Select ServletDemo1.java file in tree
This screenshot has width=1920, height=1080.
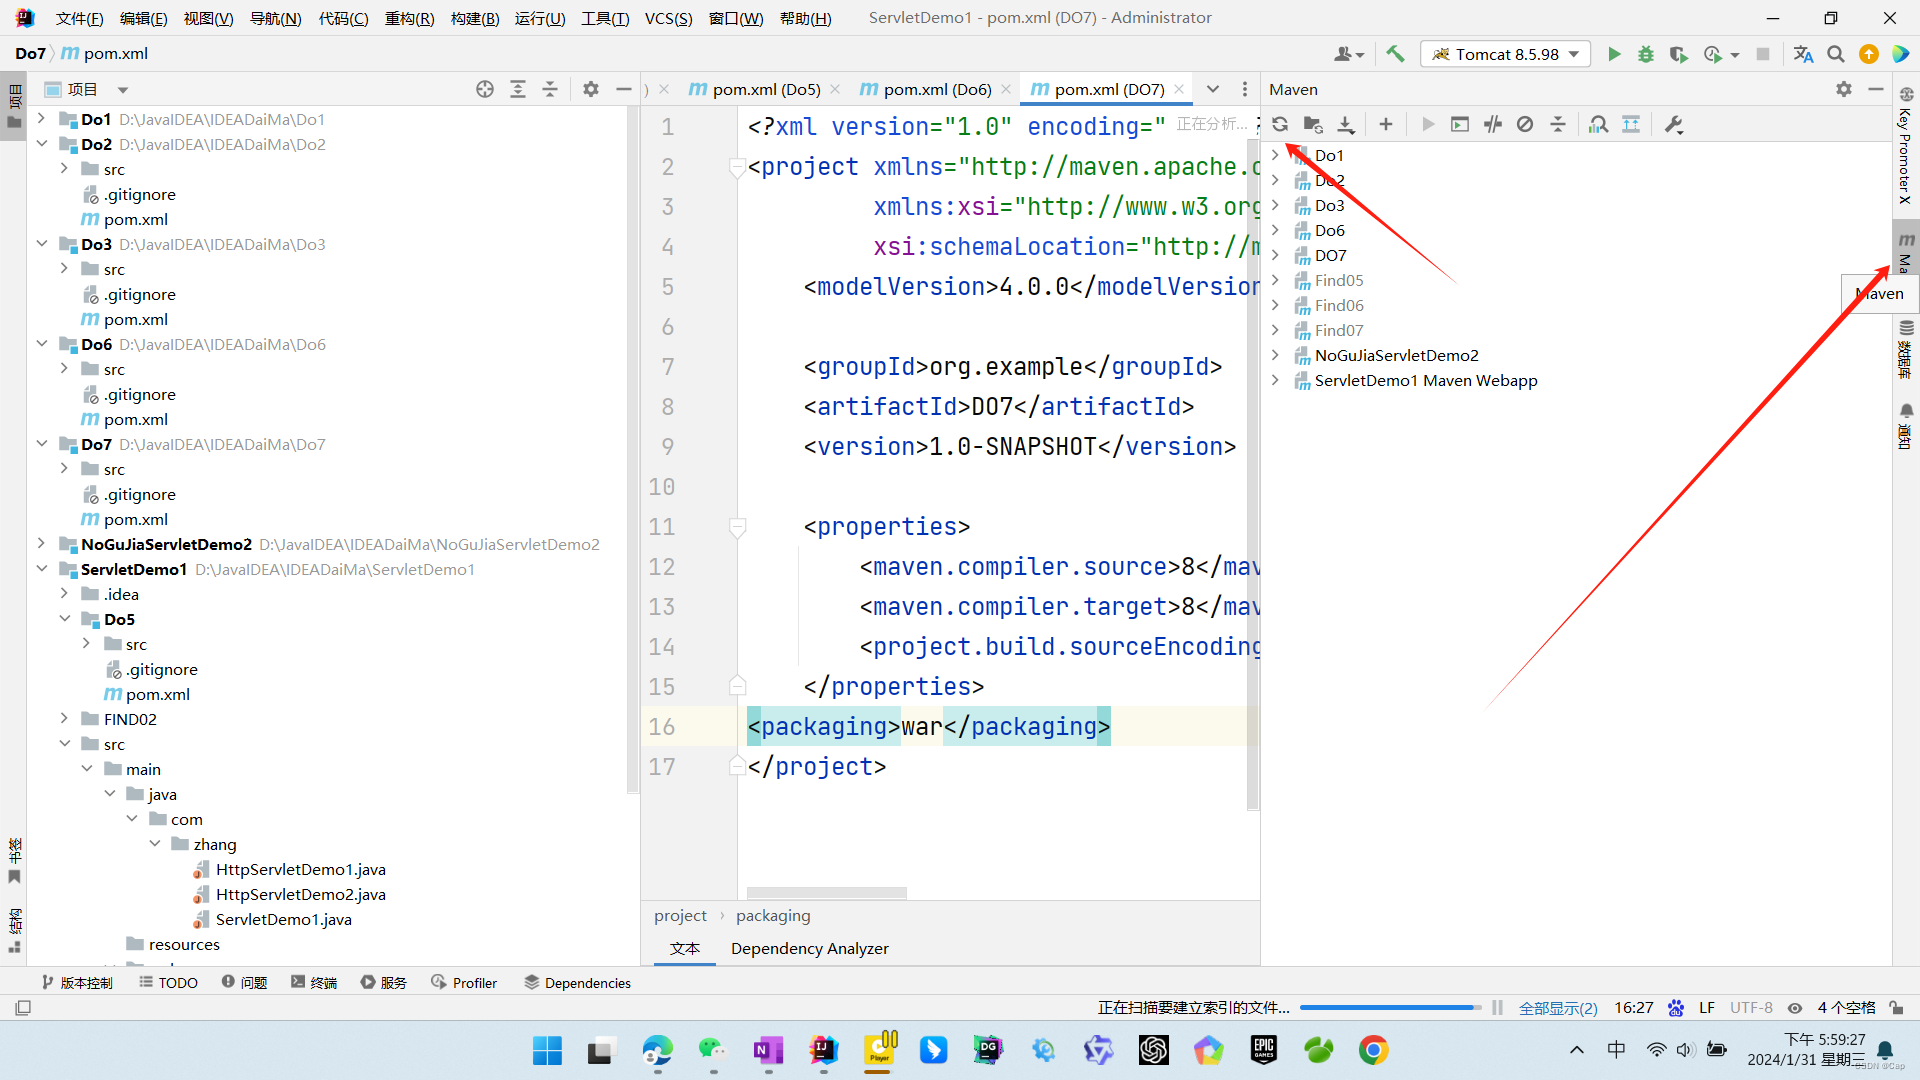(x=283, y=919)
